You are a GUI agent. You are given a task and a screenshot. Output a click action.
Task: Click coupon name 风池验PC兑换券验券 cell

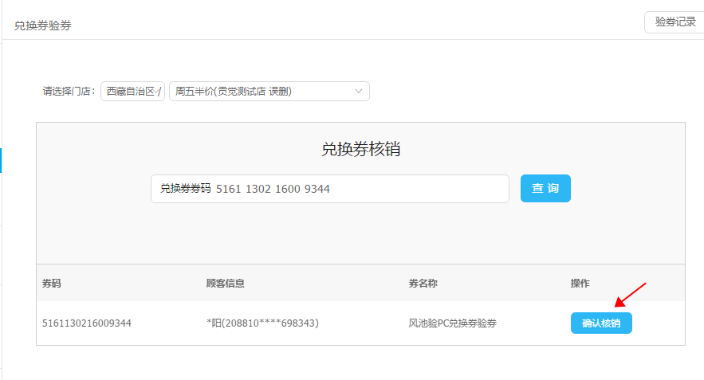tap(453, 323)
